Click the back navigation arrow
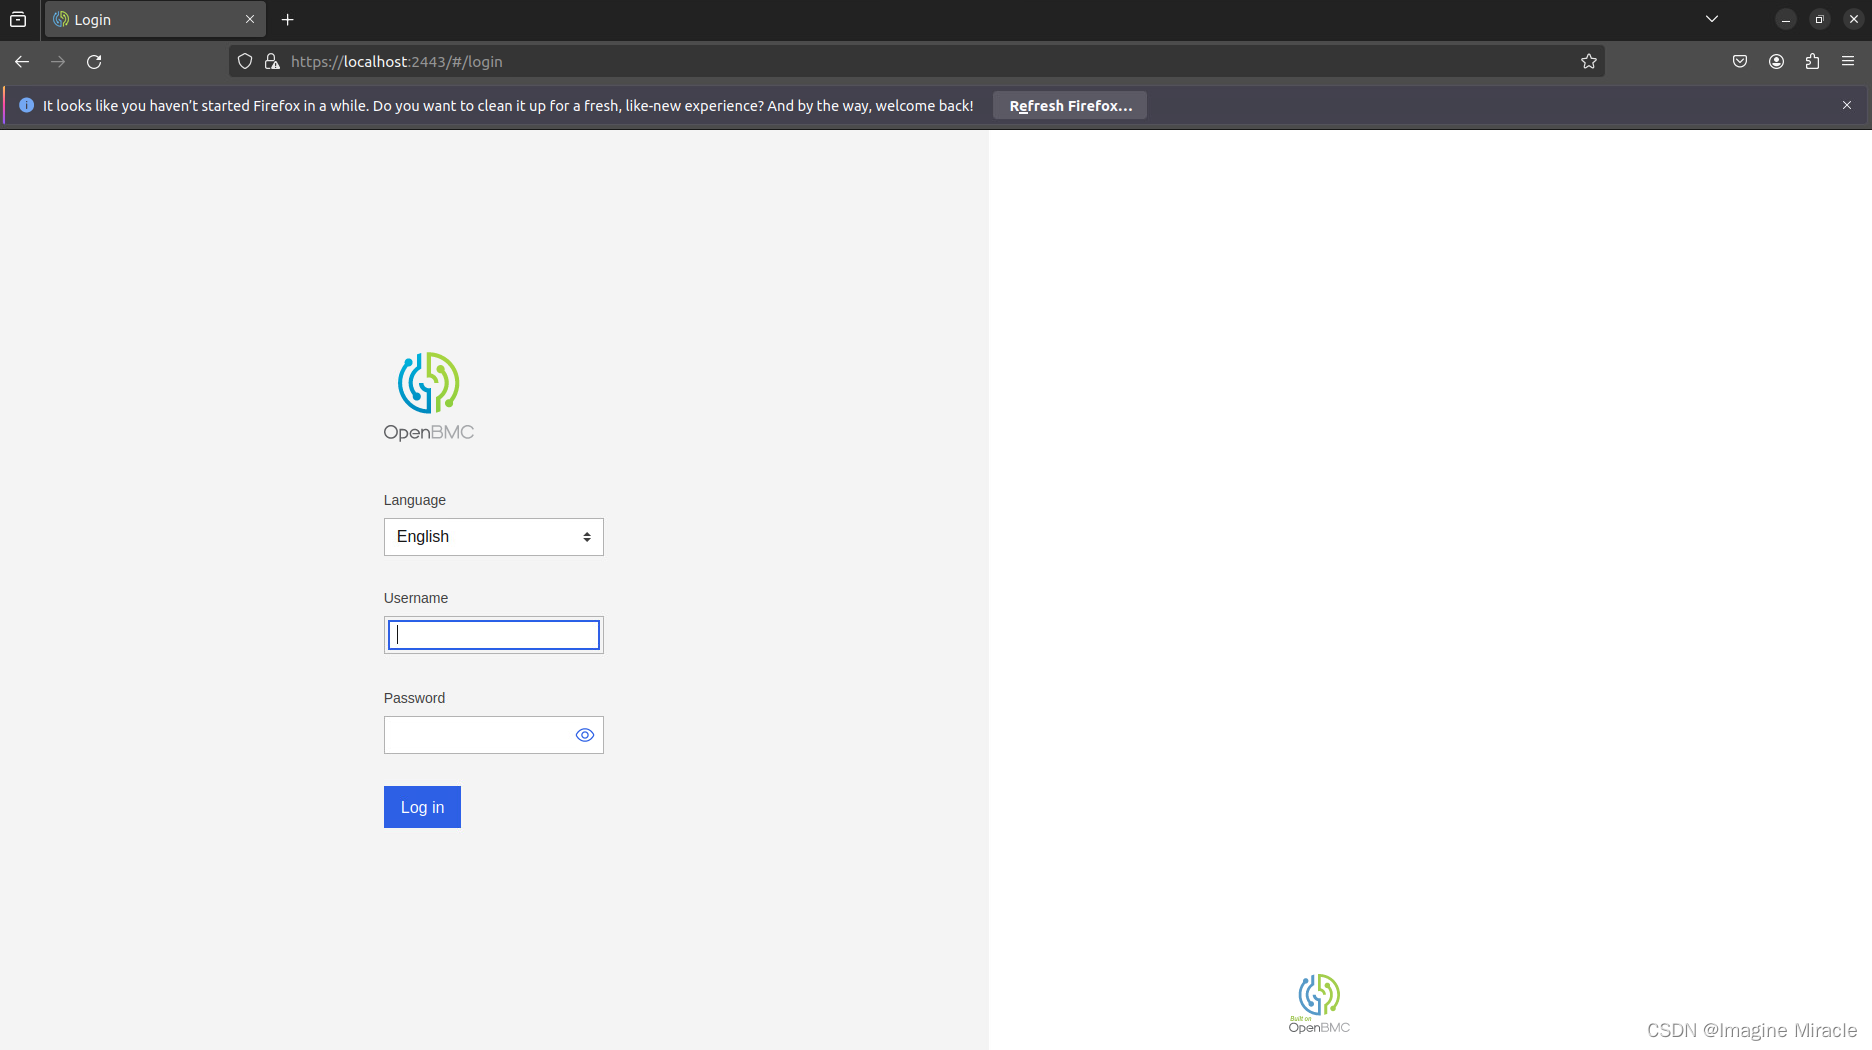This screenshot has height=1050, width=1872. pos(21,61)
